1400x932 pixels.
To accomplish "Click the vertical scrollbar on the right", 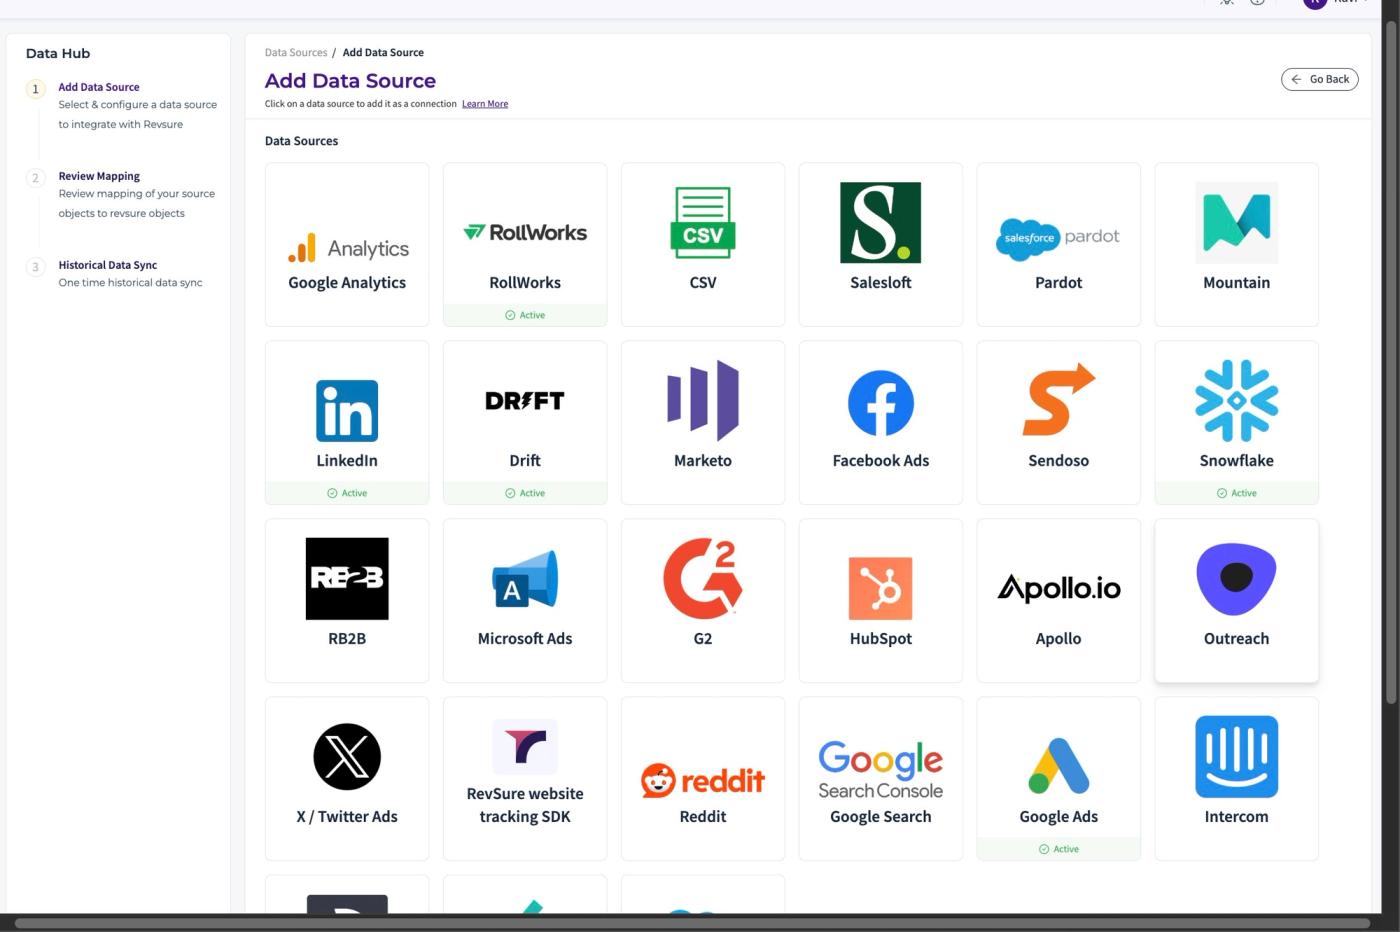I will [1390, 360].
